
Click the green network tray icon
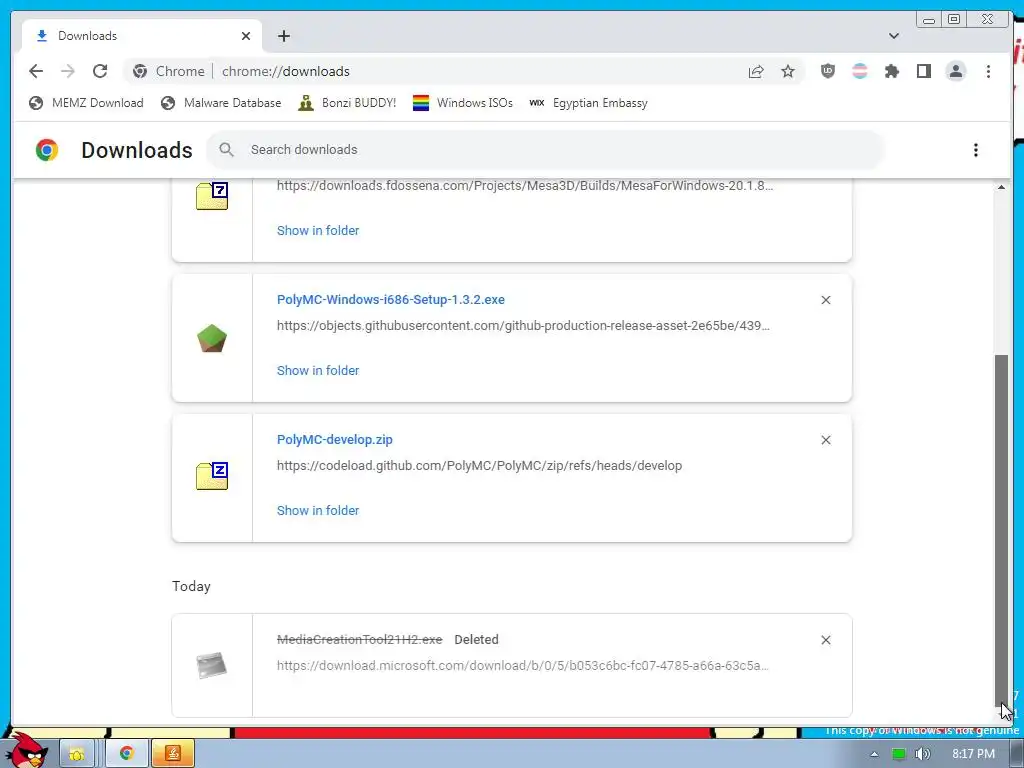[899, 754]
